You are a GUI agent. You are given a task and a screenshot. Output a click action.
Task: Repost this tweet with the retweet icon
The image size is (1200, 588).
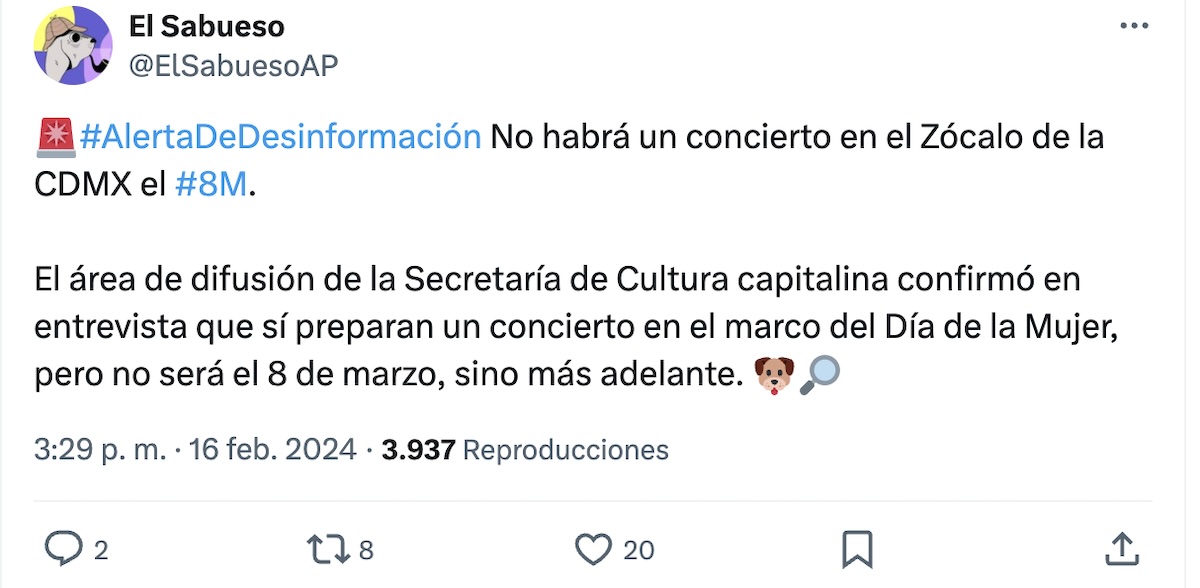coord(327,549)
